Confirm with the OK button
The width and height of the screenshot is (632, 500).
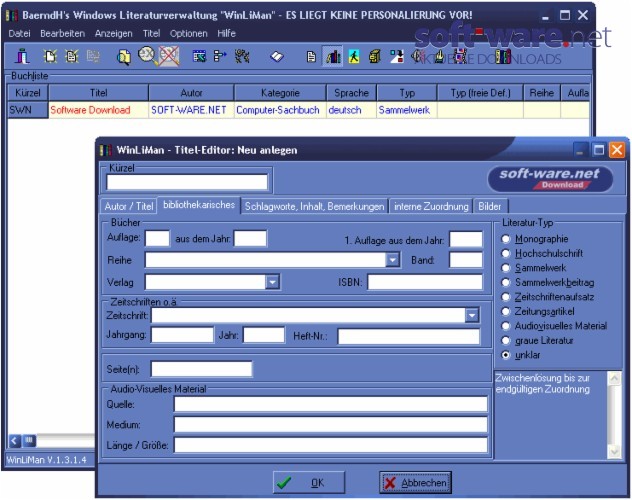click(x=309, y=482)
